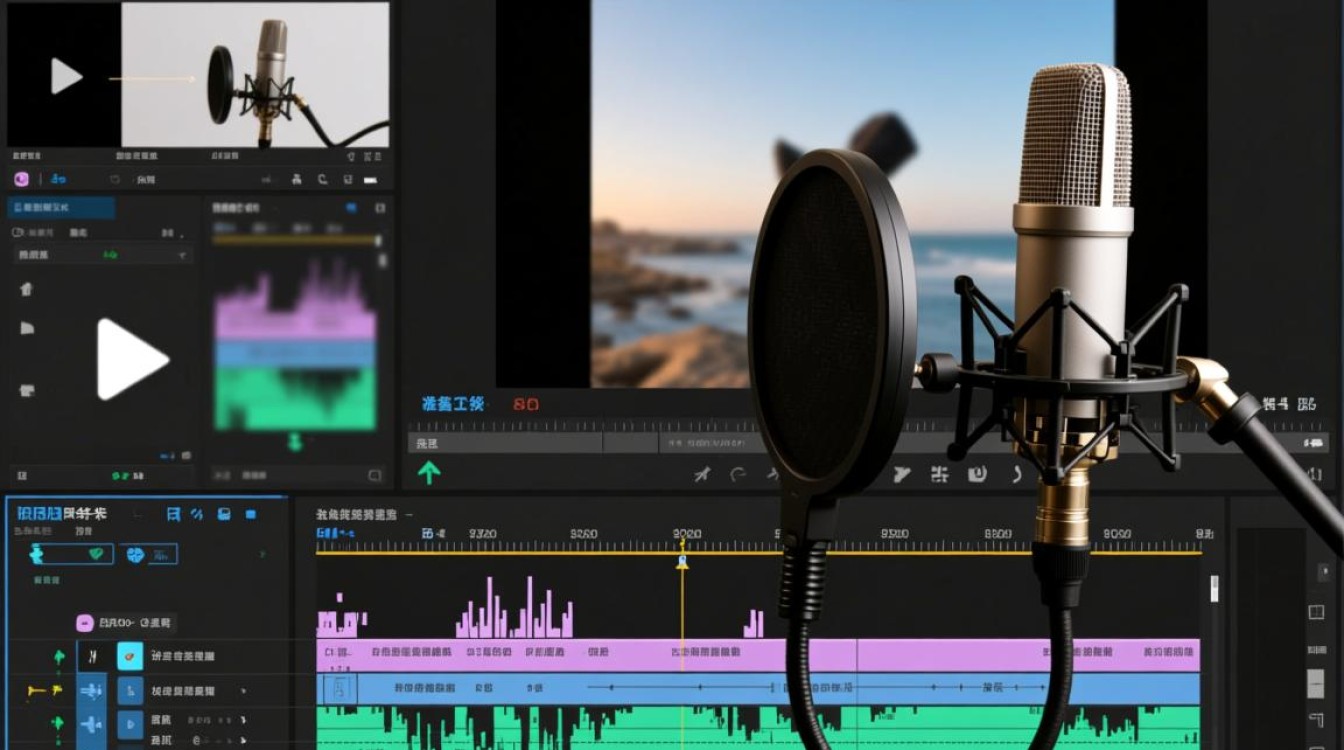Screen dimensions: 1344x750
Task: Select the green heart icon in the timeline panel
Action: [97, 554]
